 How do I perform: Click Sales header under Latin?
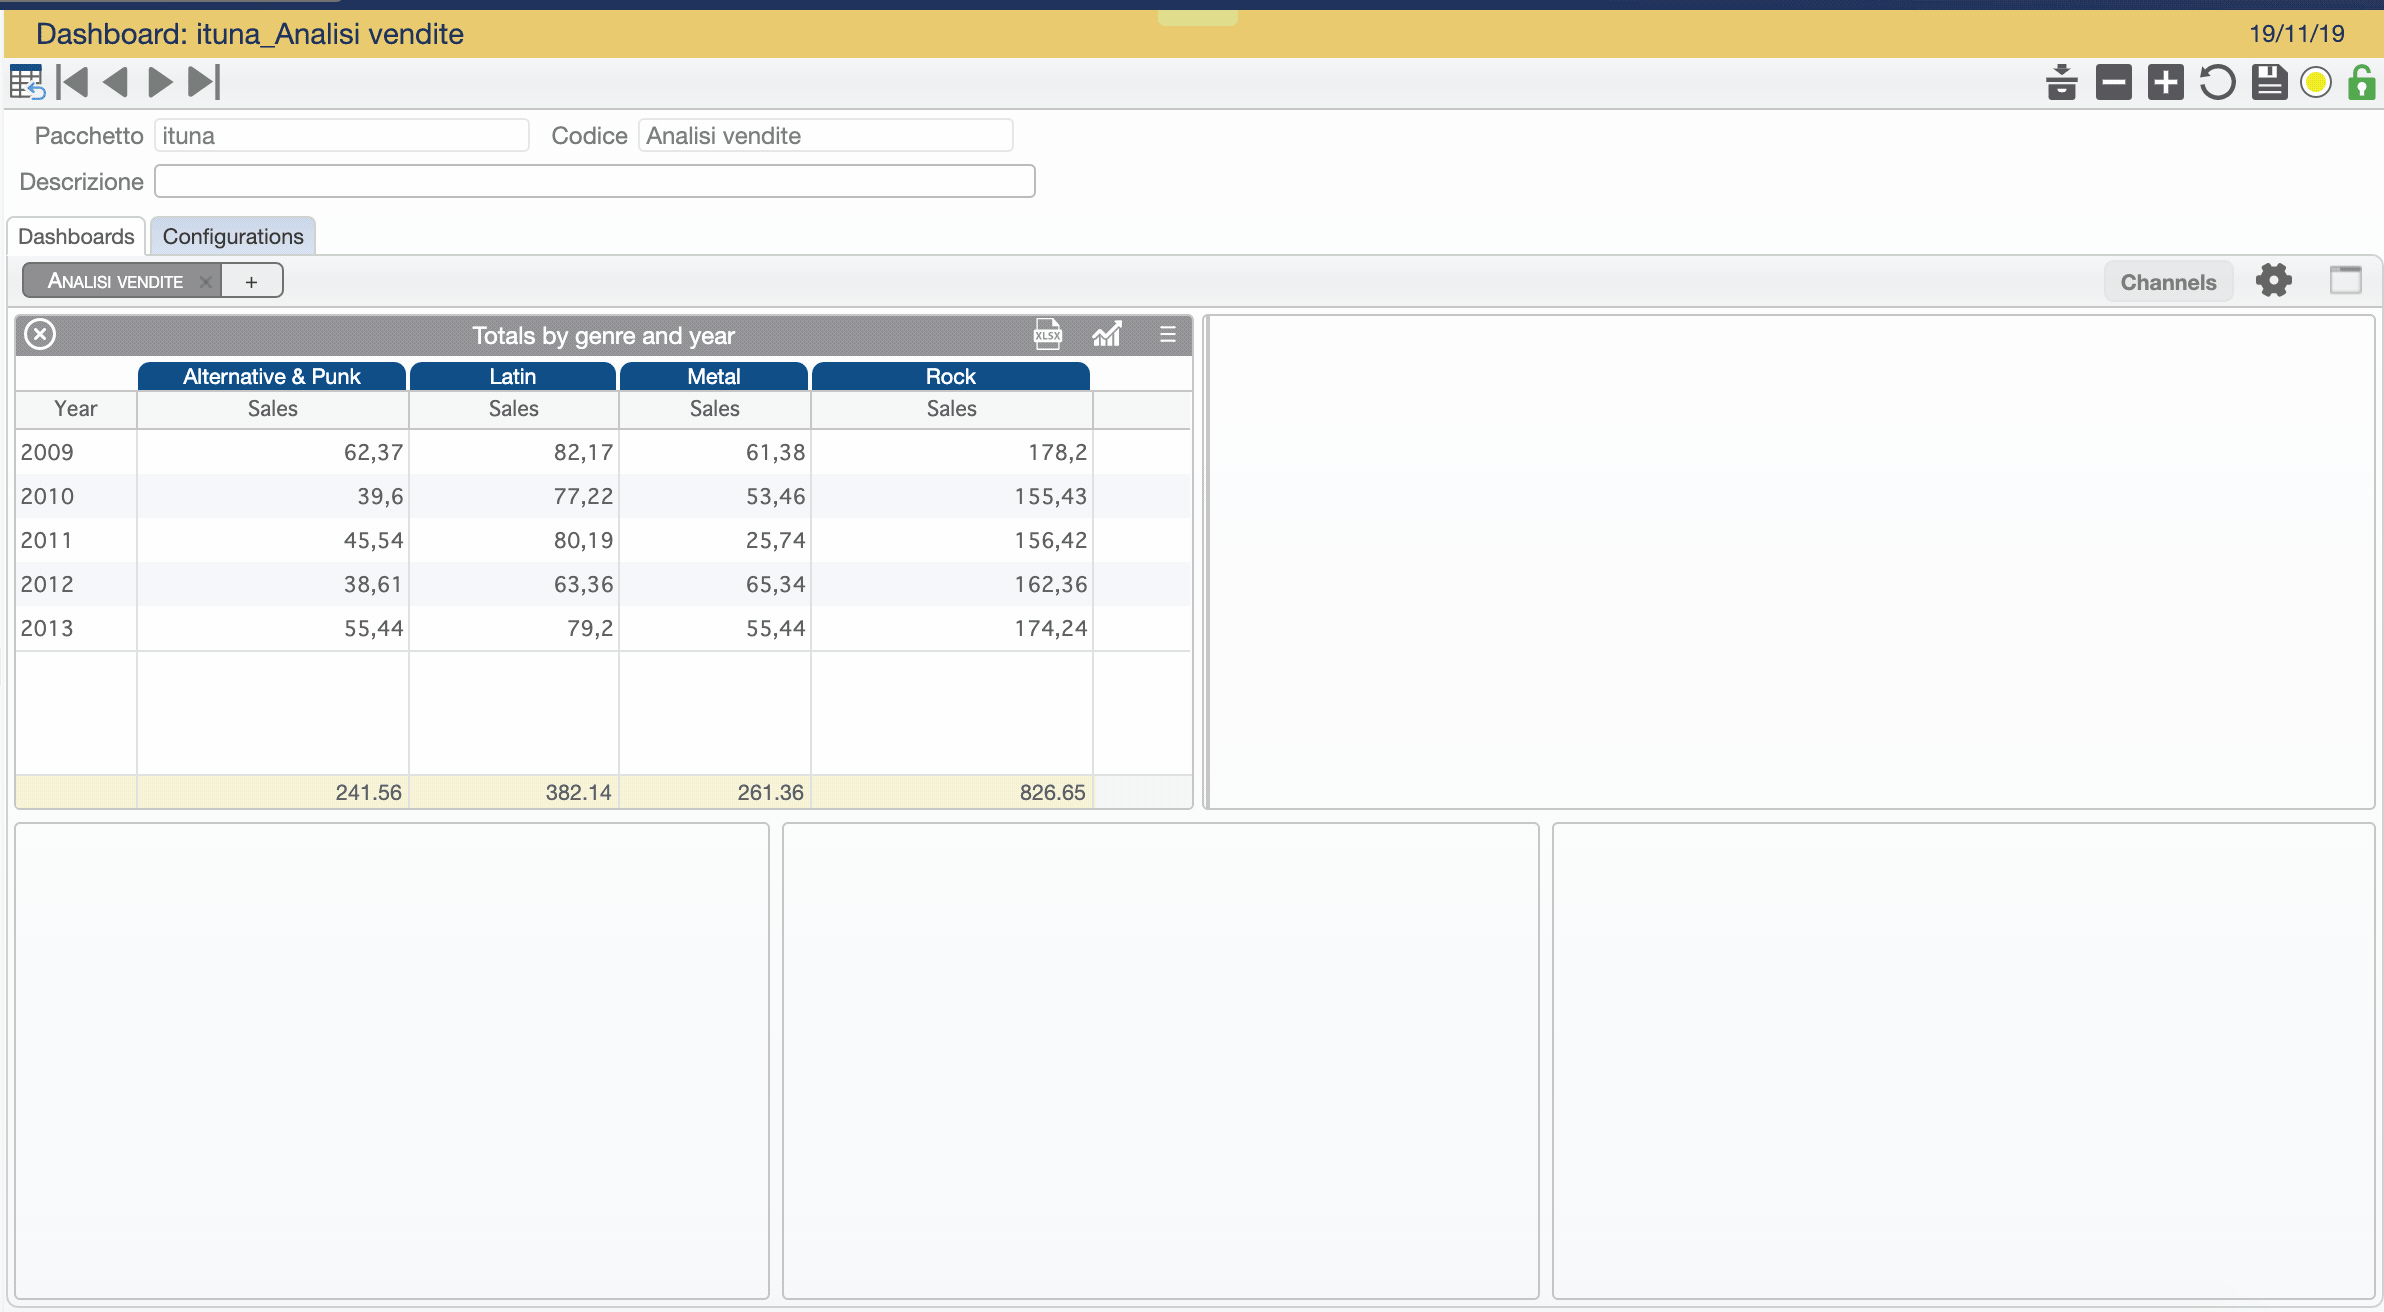click(x=514, y=408)
